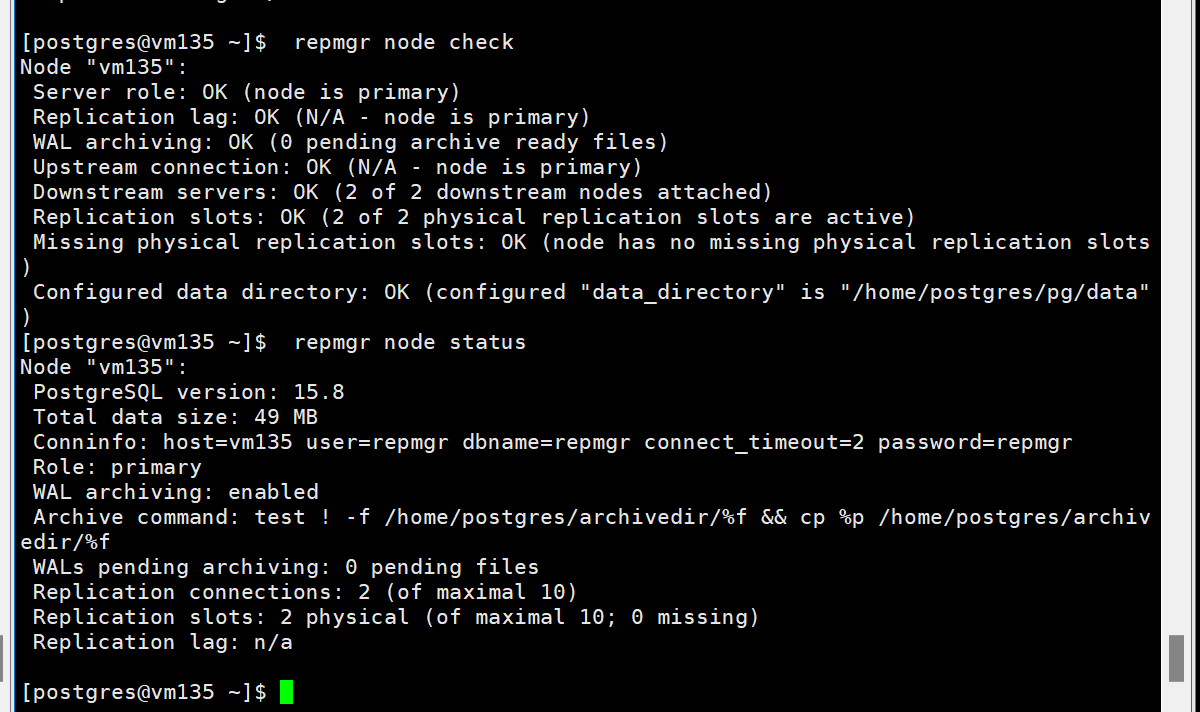The height and width of the screenshot is (712, 1200).
Task: Click the "Replication lag: OK" output line
Action: tap(311, 117)
